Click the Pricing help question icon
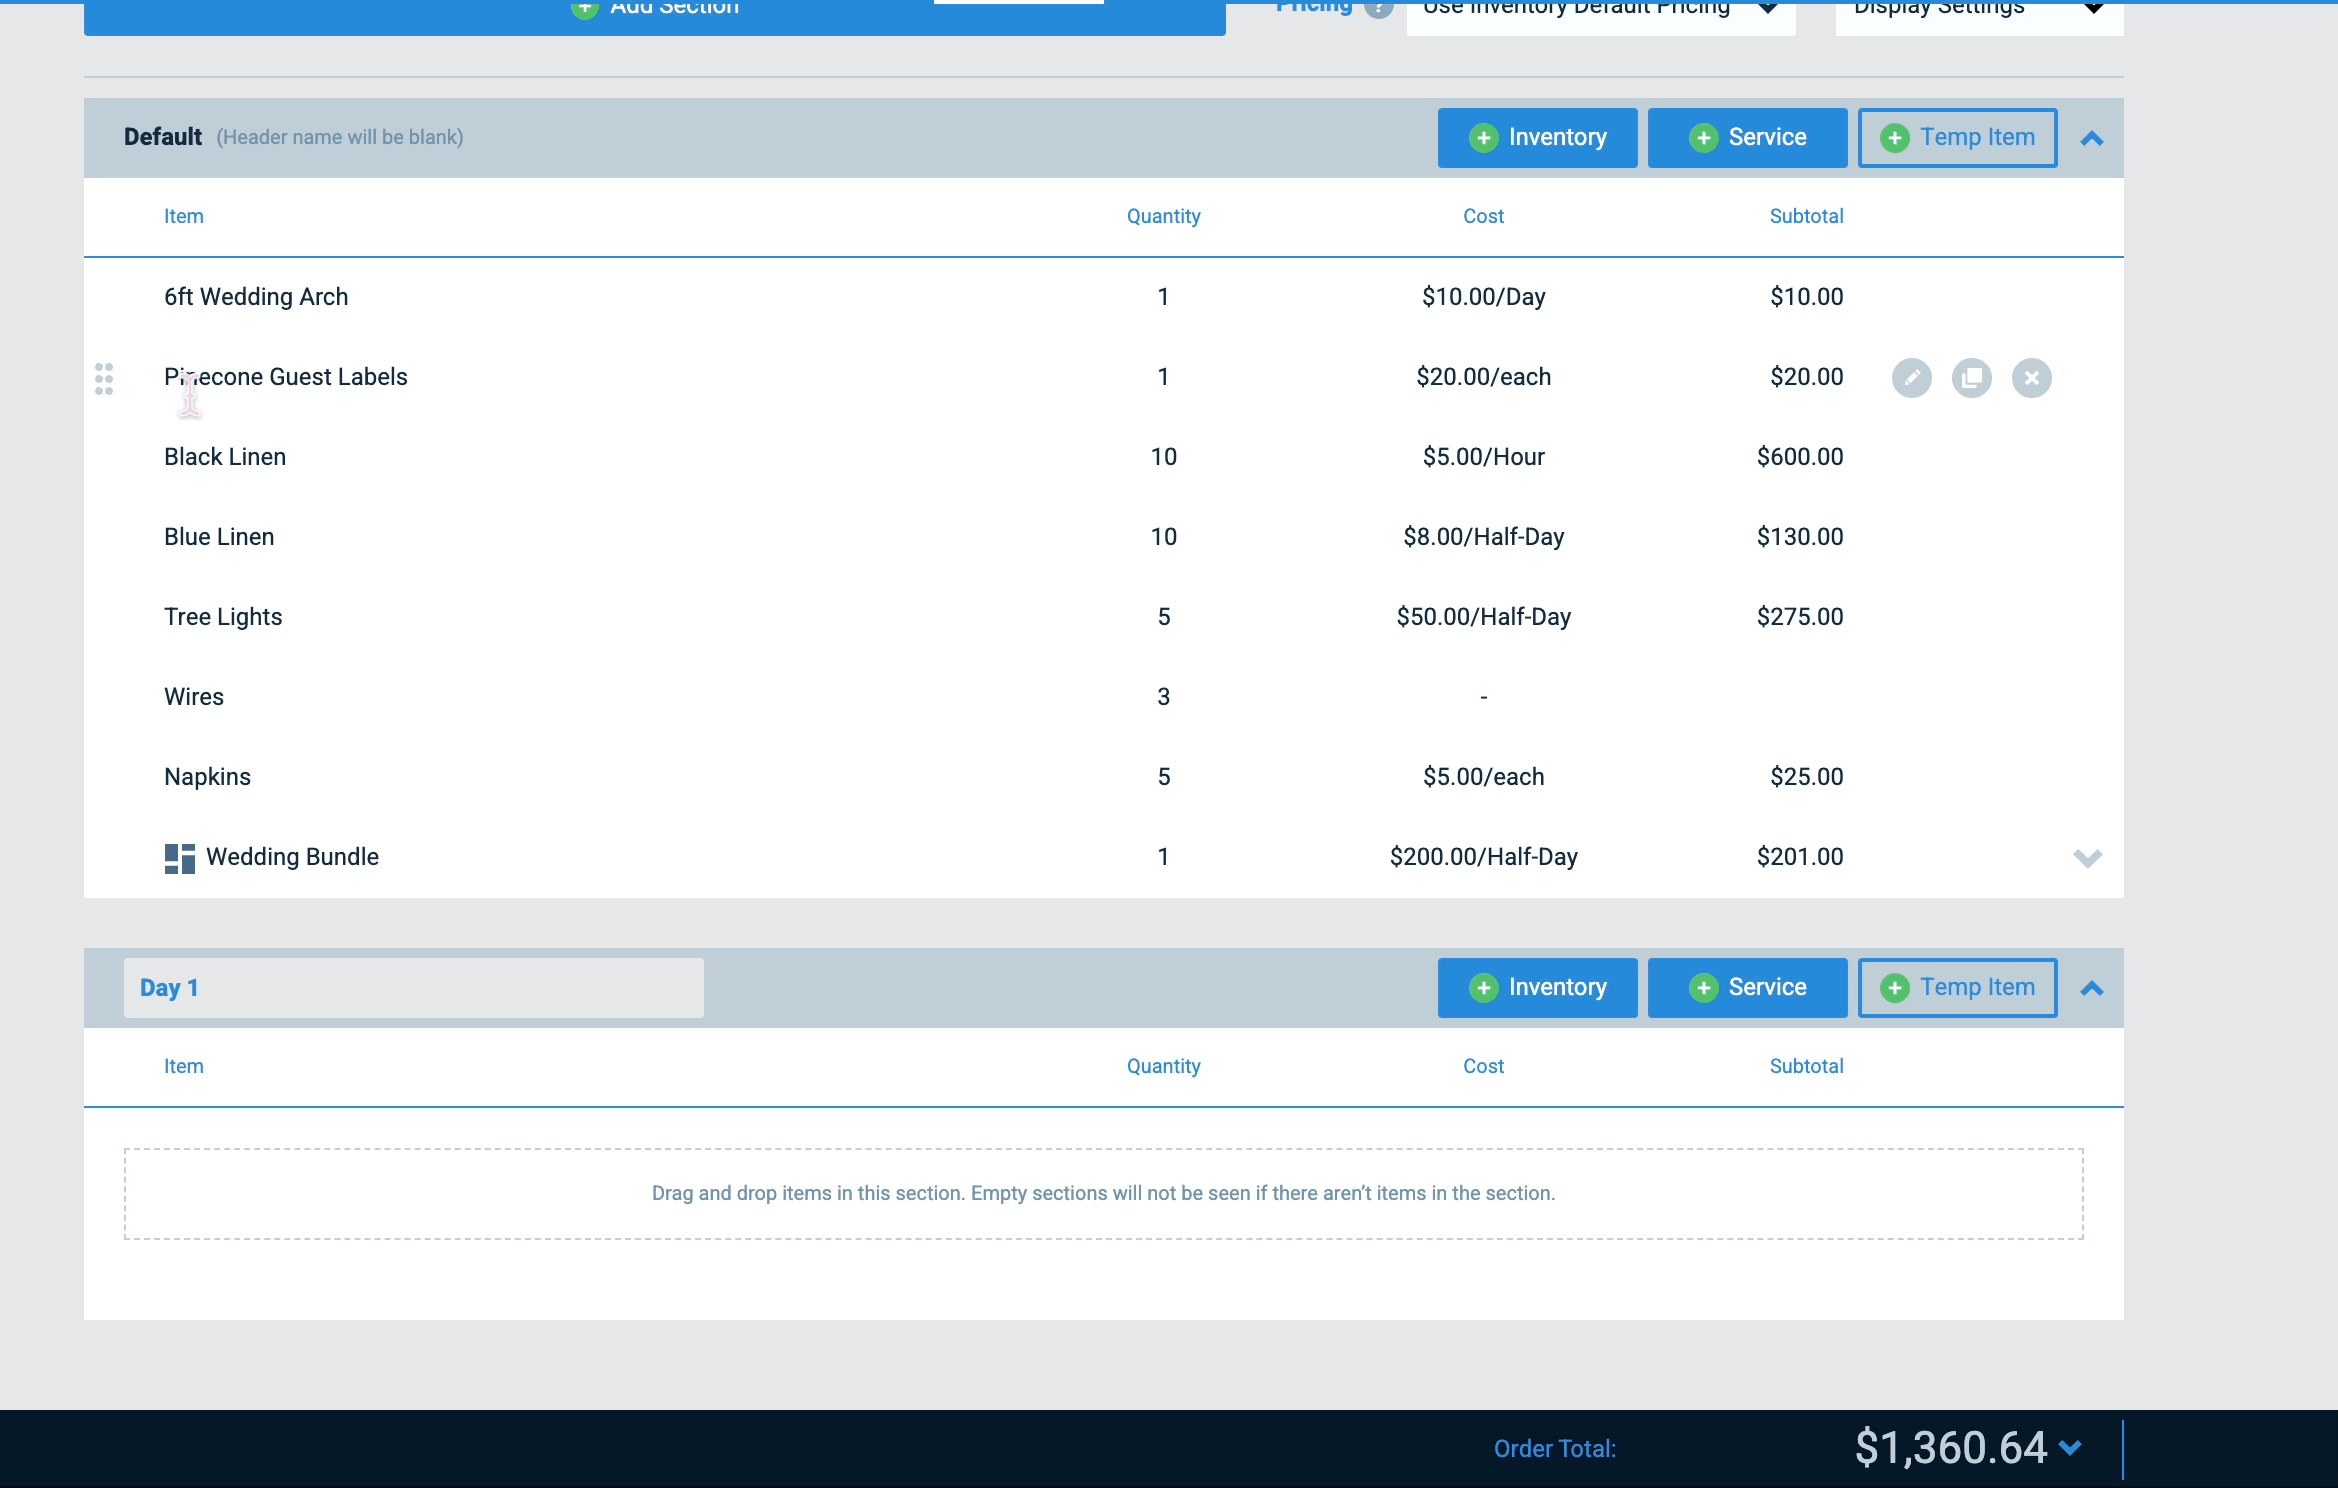2338x1488 pixels. click(x=1378, y=8)
